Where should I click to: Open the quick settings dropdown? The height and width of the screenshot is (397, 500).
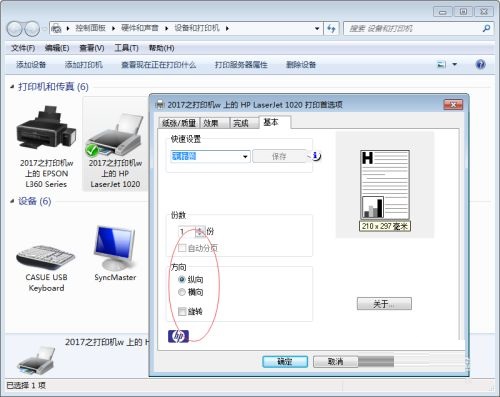pos(245,156)
